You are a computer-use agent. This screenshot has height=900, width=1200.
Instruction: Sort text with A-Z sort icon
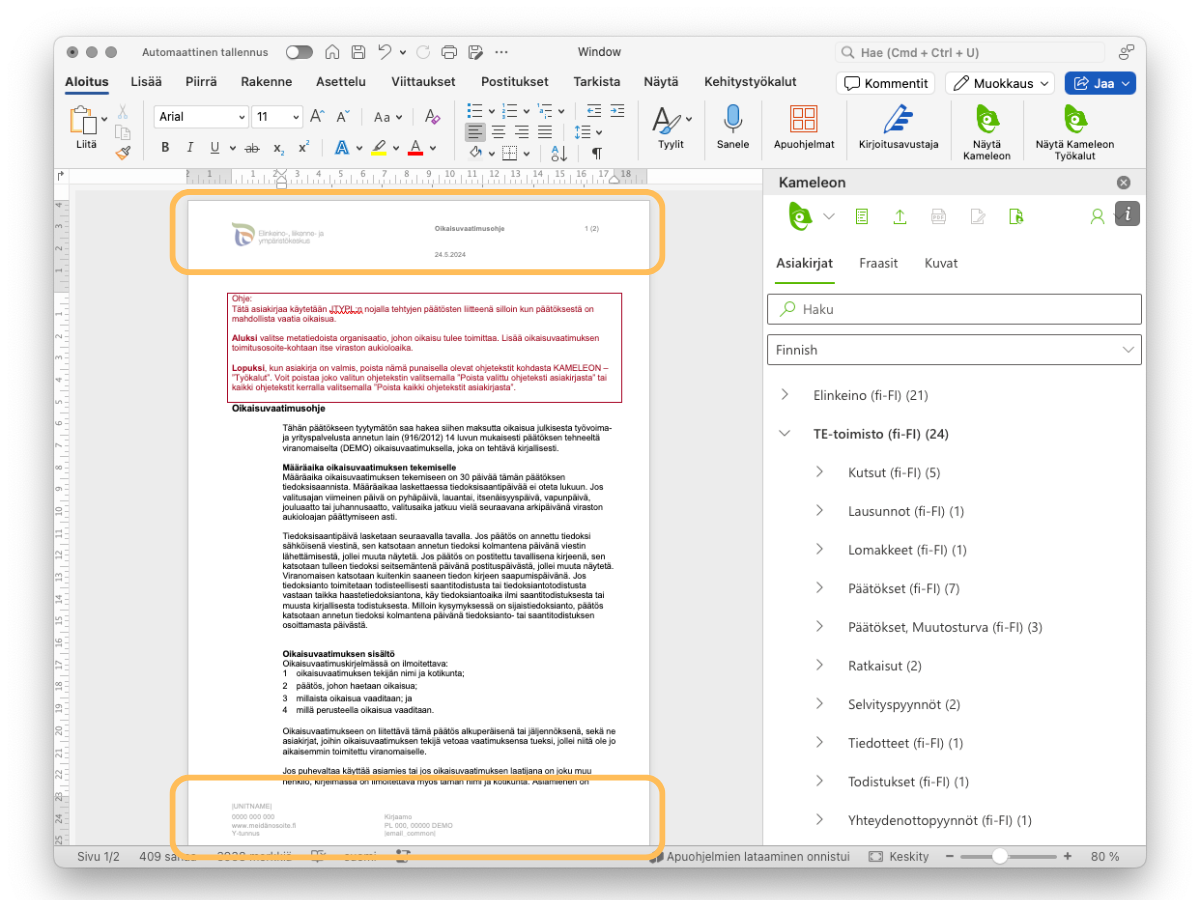tap(559, 153)
